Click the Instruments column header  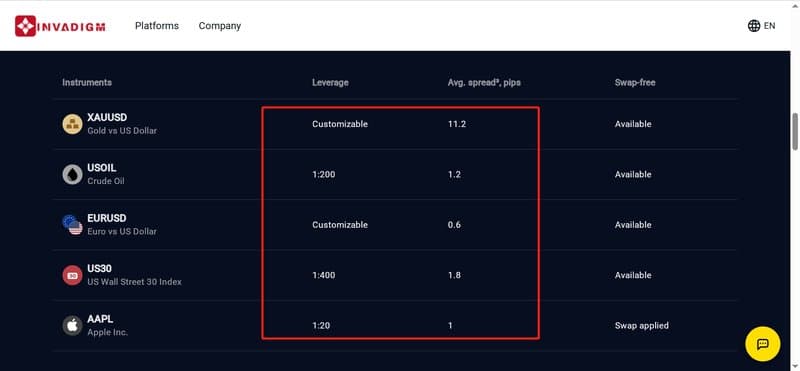pyautogui.click(x=87, y=82)
